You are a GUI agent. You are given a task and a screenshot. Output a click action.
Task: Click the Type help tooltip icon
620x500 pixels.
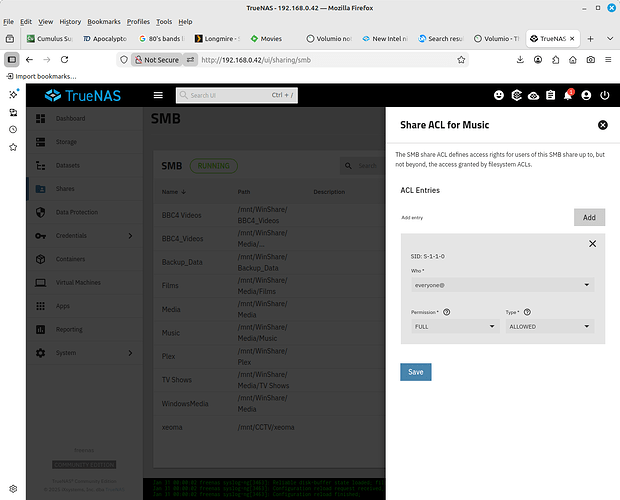click(x=527, y=312)
